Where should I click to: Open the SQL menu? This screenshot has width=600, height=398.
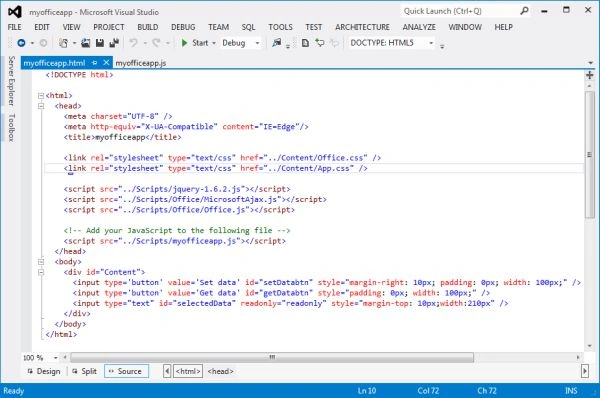[248, 27]
